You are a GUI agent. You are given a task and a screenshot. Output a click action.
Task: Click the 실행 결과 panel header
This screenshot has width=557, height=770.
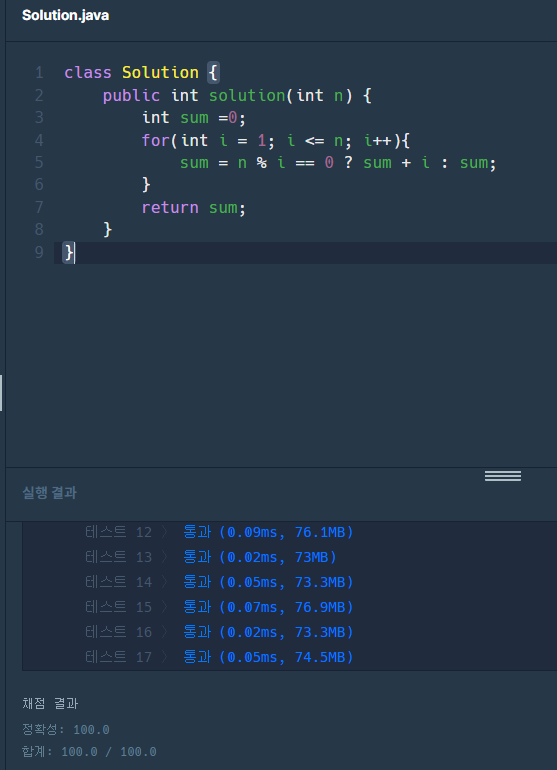point(49,493)
